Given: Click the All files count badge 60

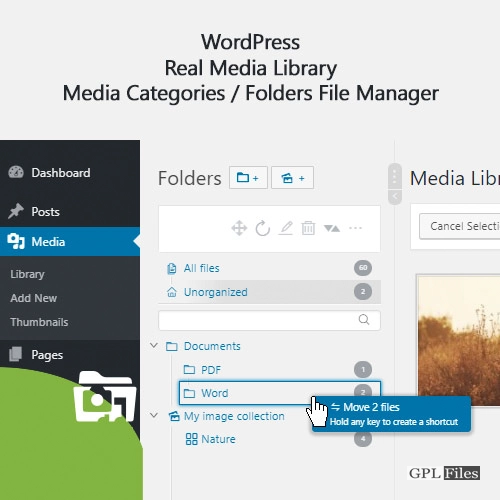Looking at the screenshot, I should tap(363, 268).
